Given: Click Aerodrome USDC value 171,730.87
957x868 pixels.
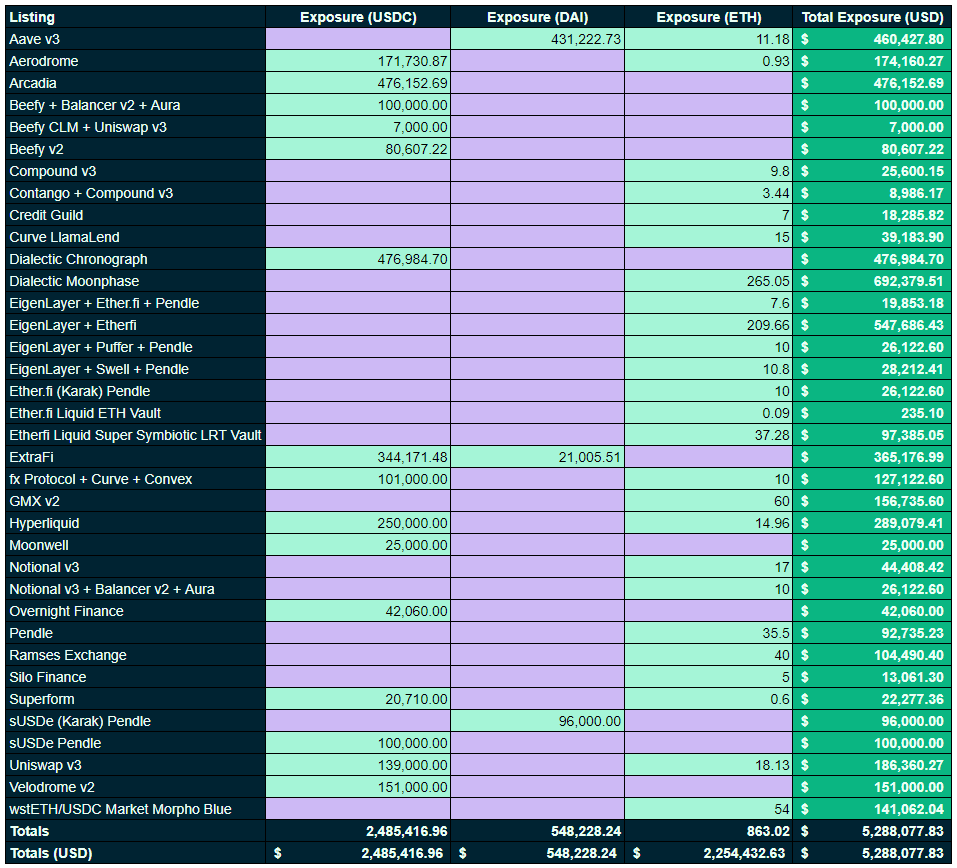Looking at the screenshot, I should 358,61.
